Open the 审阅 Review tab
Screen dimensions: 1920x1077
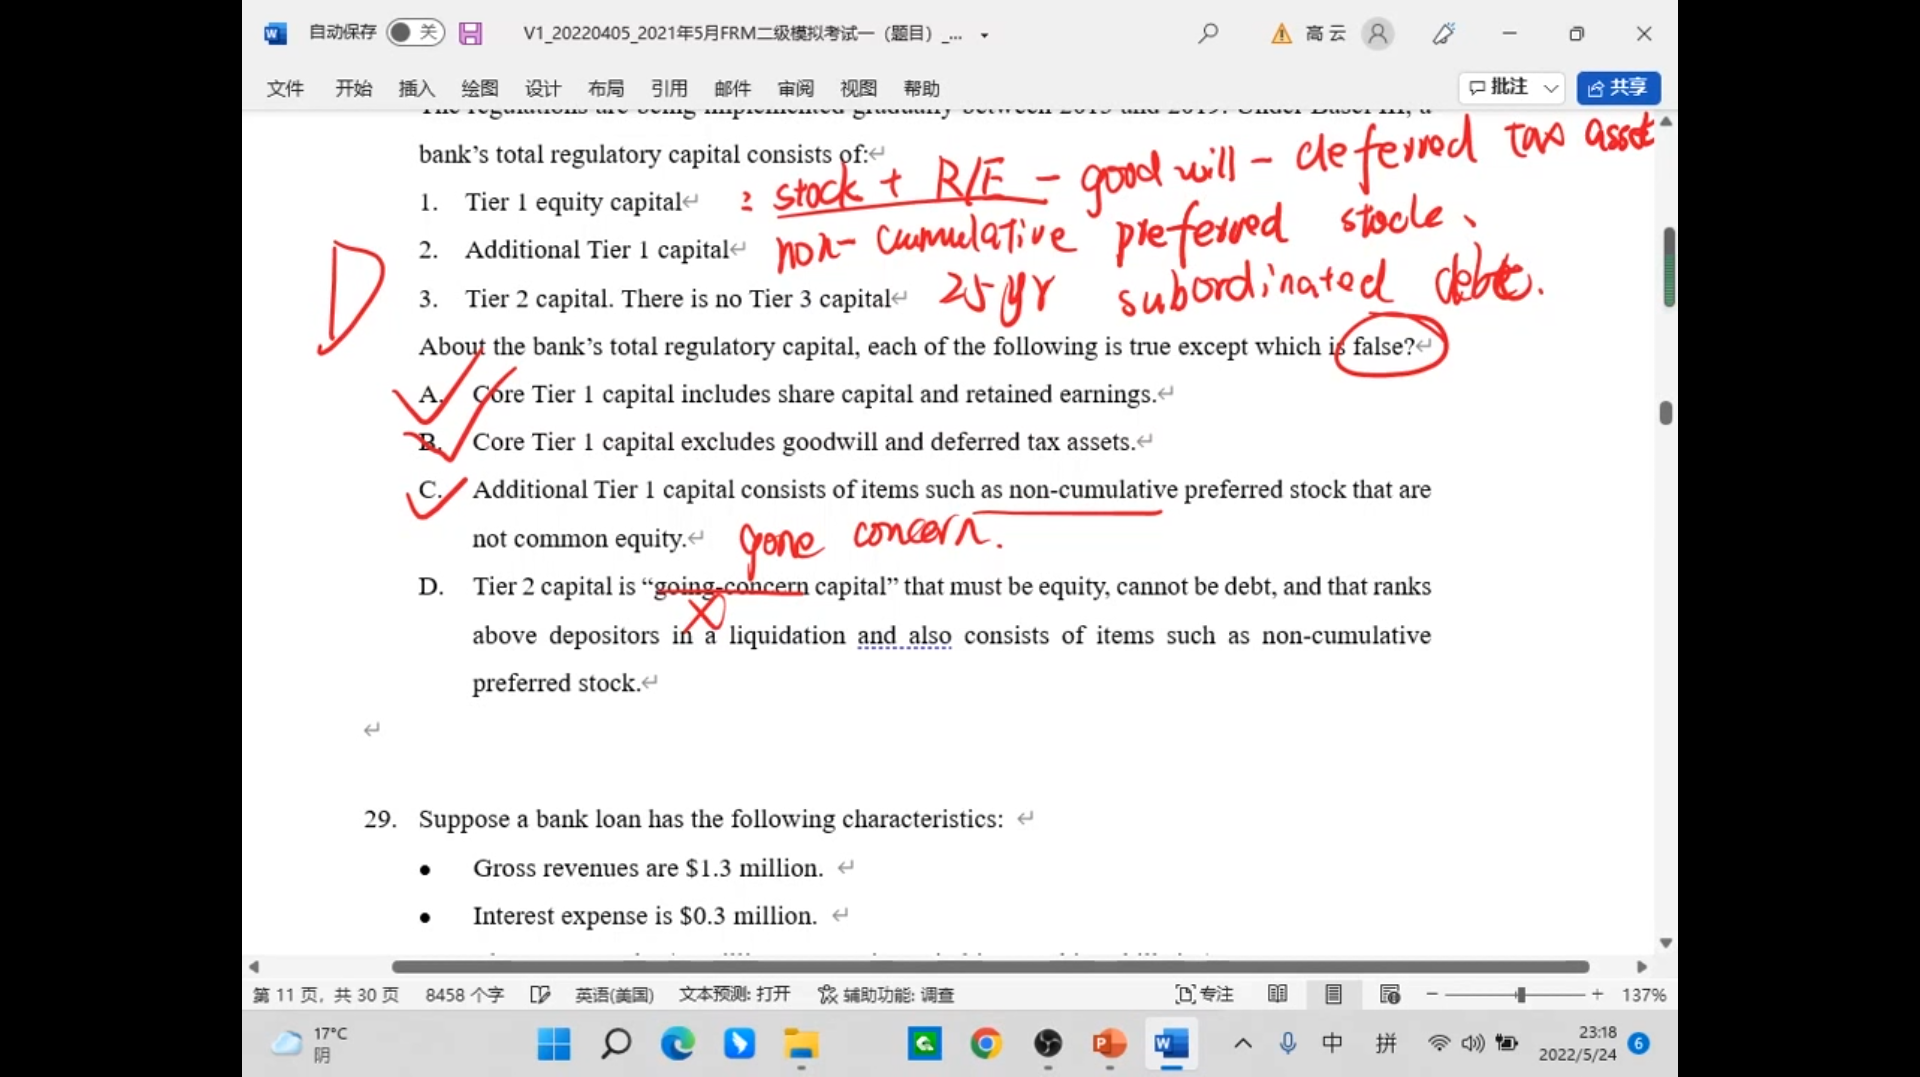point(795,88)
